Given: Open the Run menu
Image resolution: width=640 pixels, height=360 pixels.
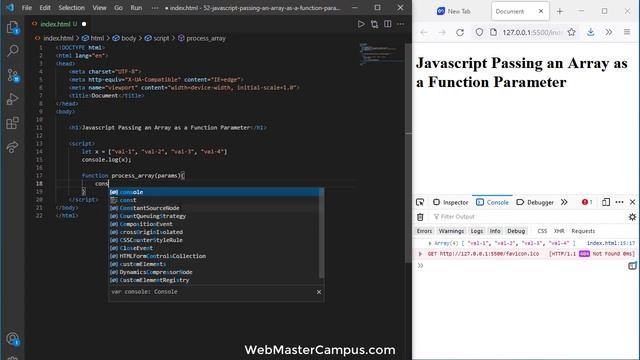Looking at the screenshot, I should [136, 8].
